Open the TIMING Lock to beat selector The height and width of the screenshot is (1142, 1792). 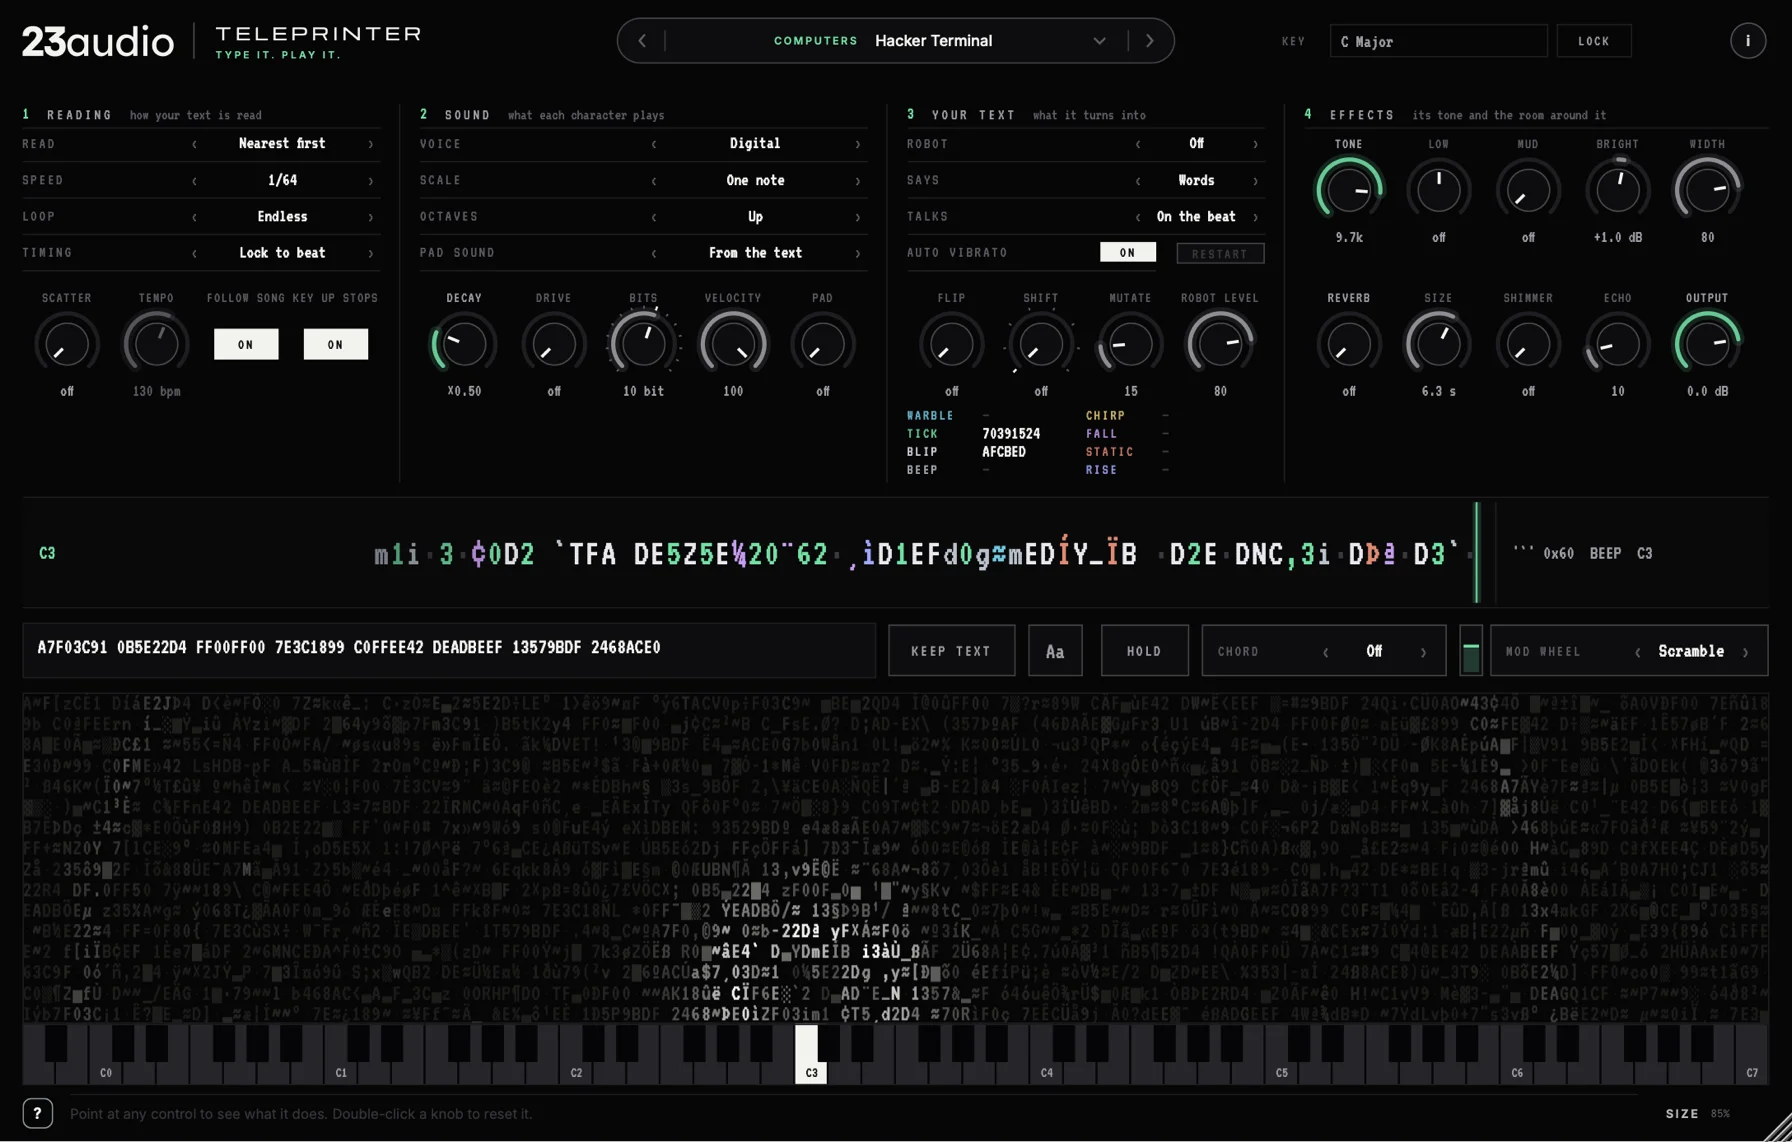coord(282,253)
